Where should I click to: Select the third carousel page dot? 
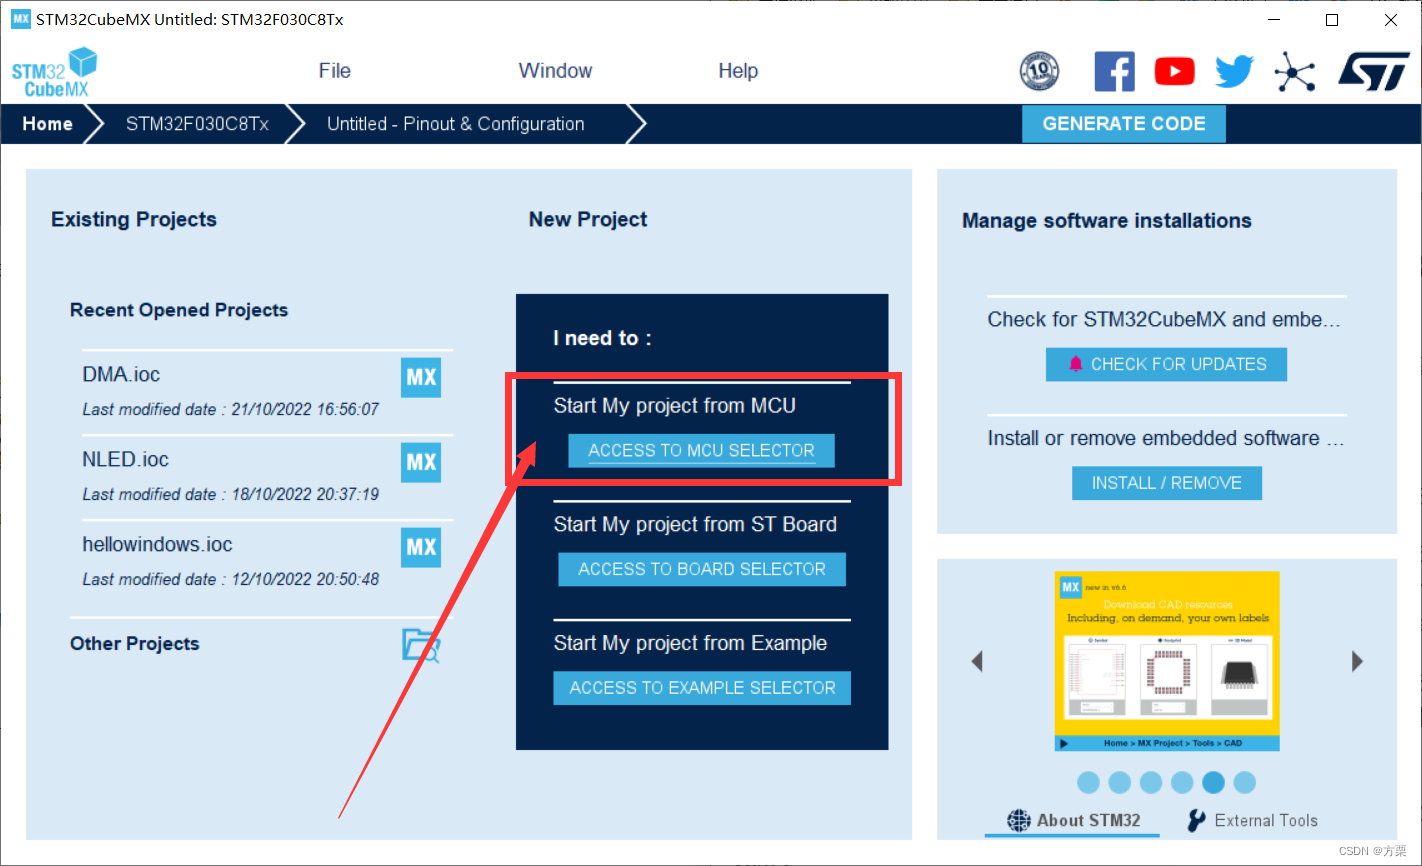point(1151,782)
